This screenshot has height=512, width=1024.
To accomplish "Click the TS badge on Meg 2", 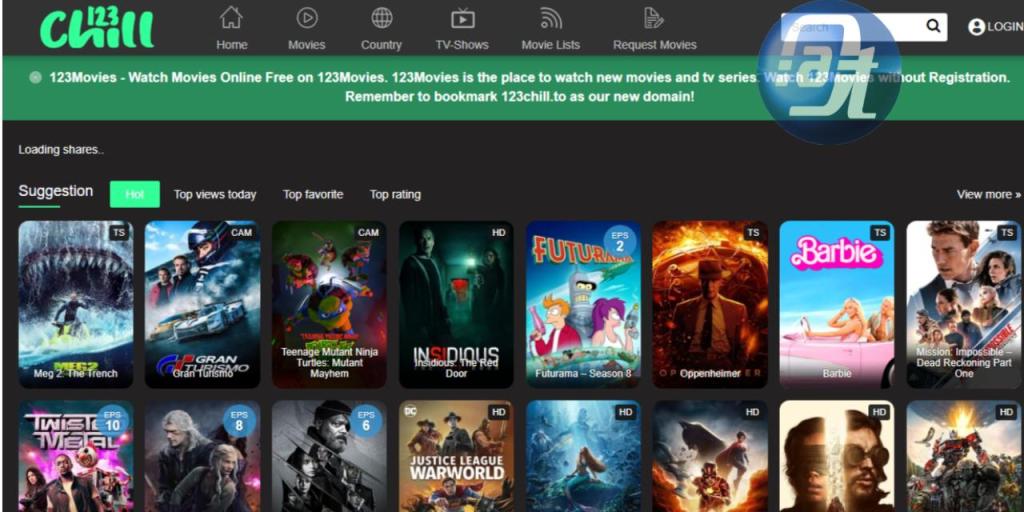I will point(119,232).
